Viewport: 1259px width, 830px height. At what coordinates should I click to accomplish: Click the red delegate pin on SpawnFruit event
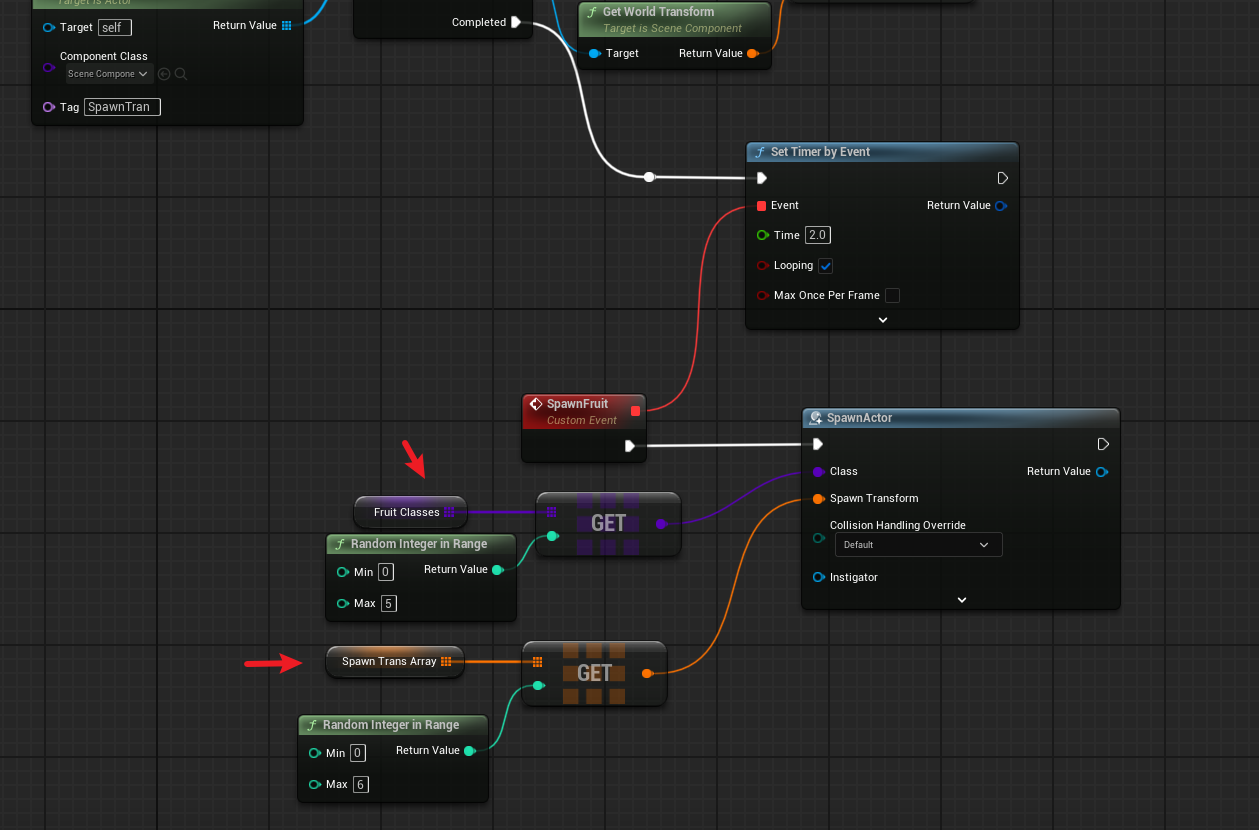tap(635, 410)
